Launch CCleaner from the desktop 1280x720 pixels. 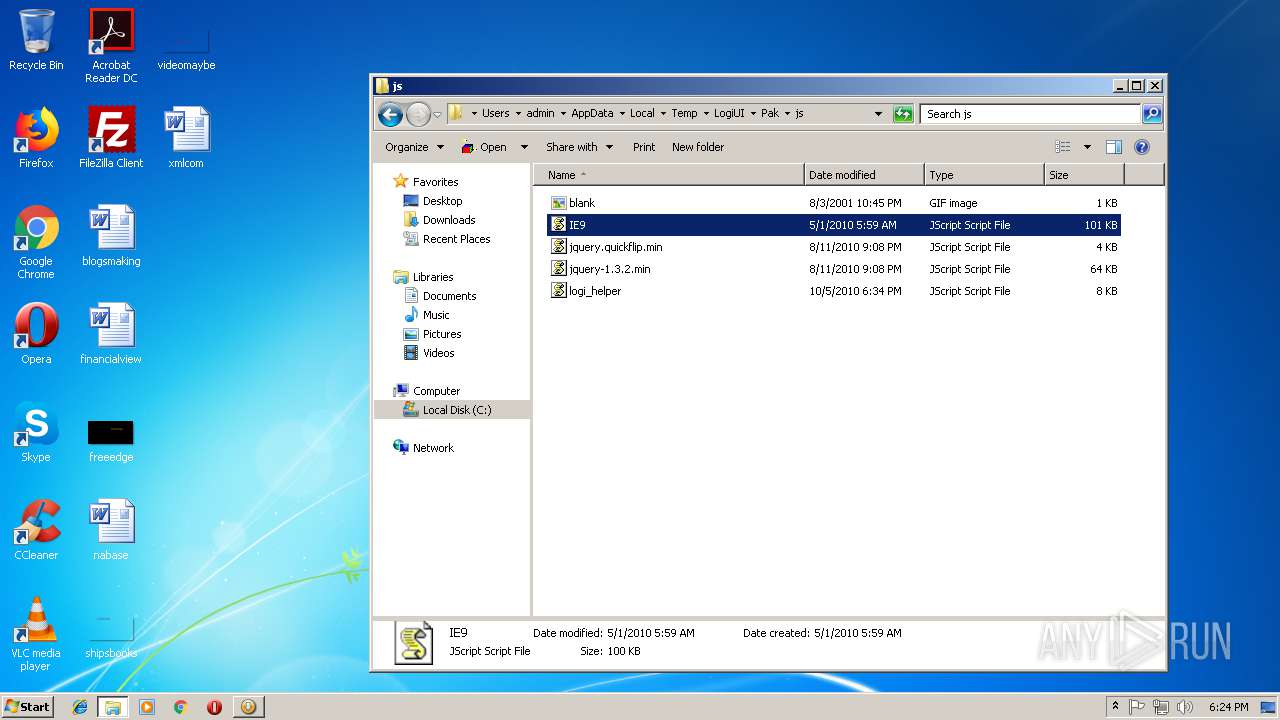coord(36,529)
